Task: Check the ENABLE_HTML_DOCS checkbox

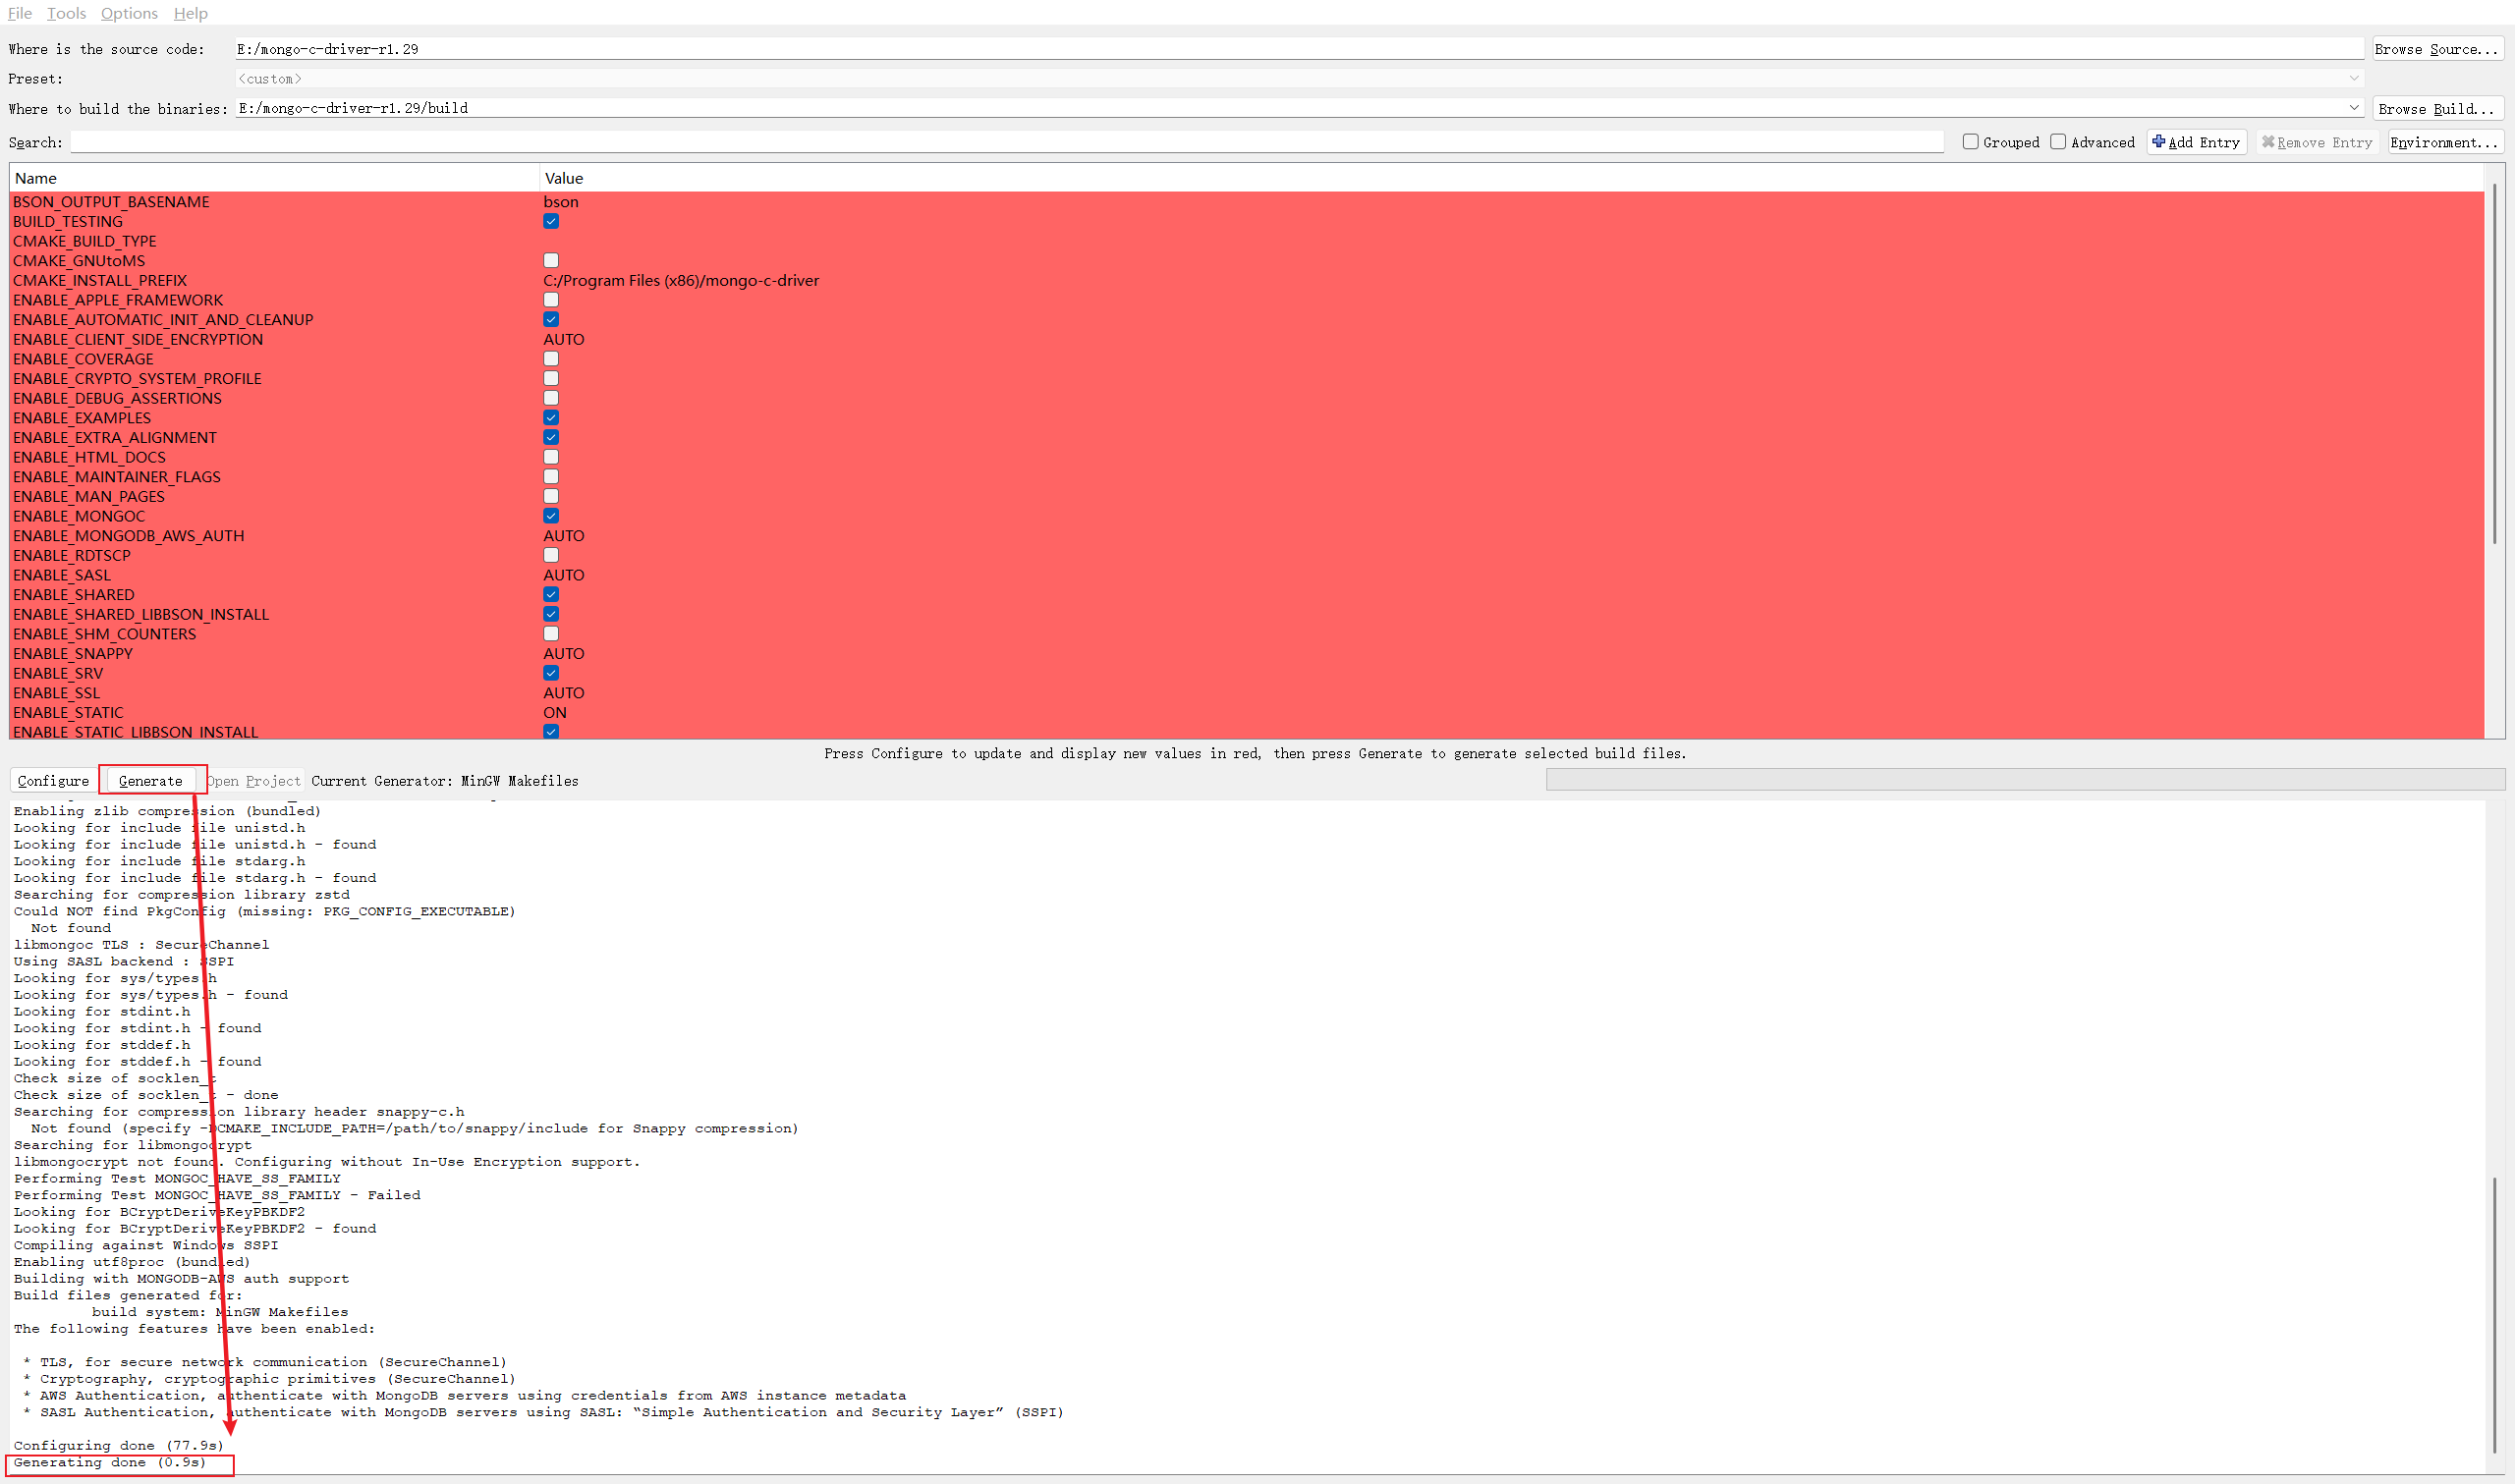Action: 551,457
